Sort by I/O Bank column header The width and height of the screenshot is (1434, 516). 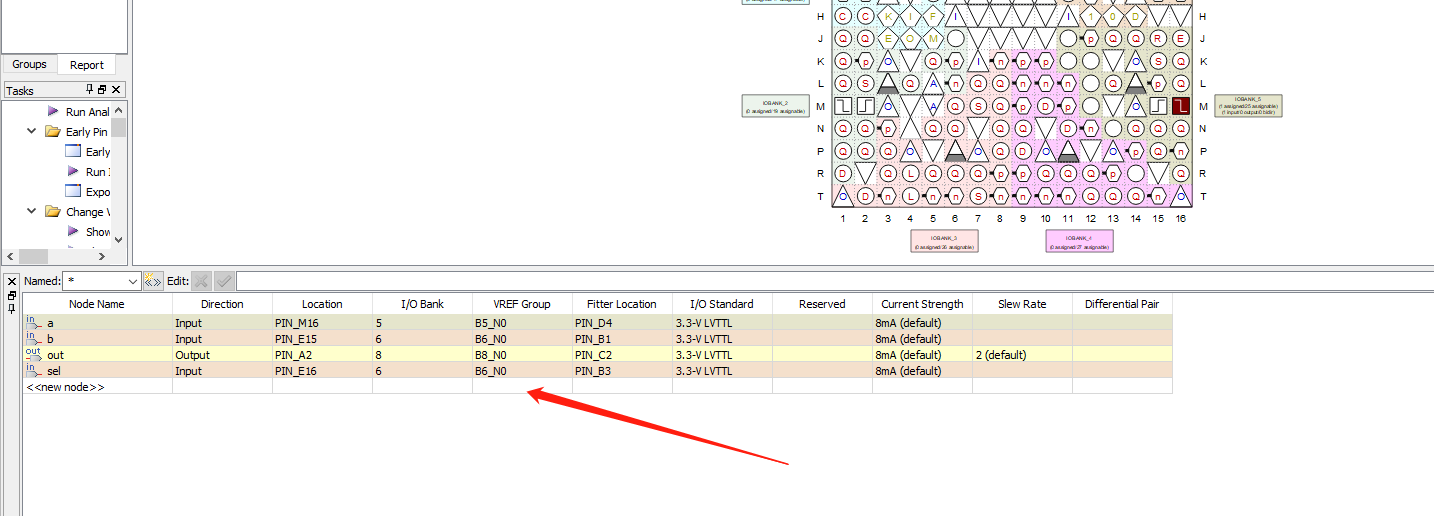pyautogui.click(x=422, y=304)
